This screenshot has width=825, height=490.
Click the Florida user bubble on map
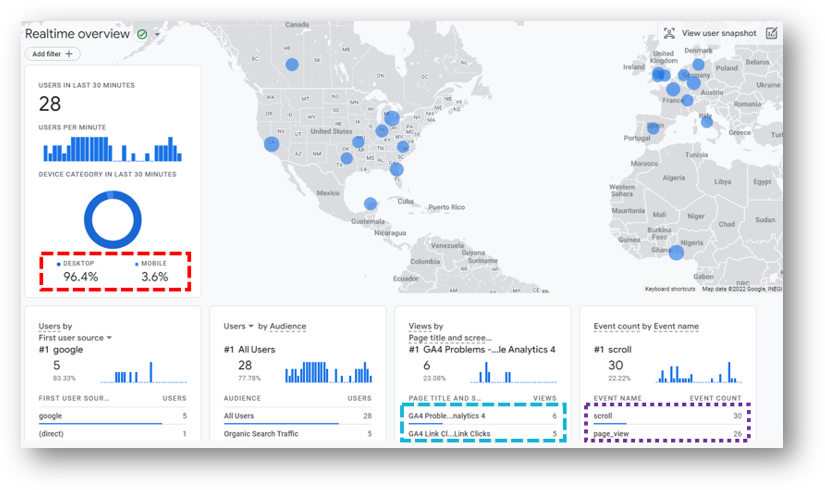pyautogui.click(x=397, y=169)
